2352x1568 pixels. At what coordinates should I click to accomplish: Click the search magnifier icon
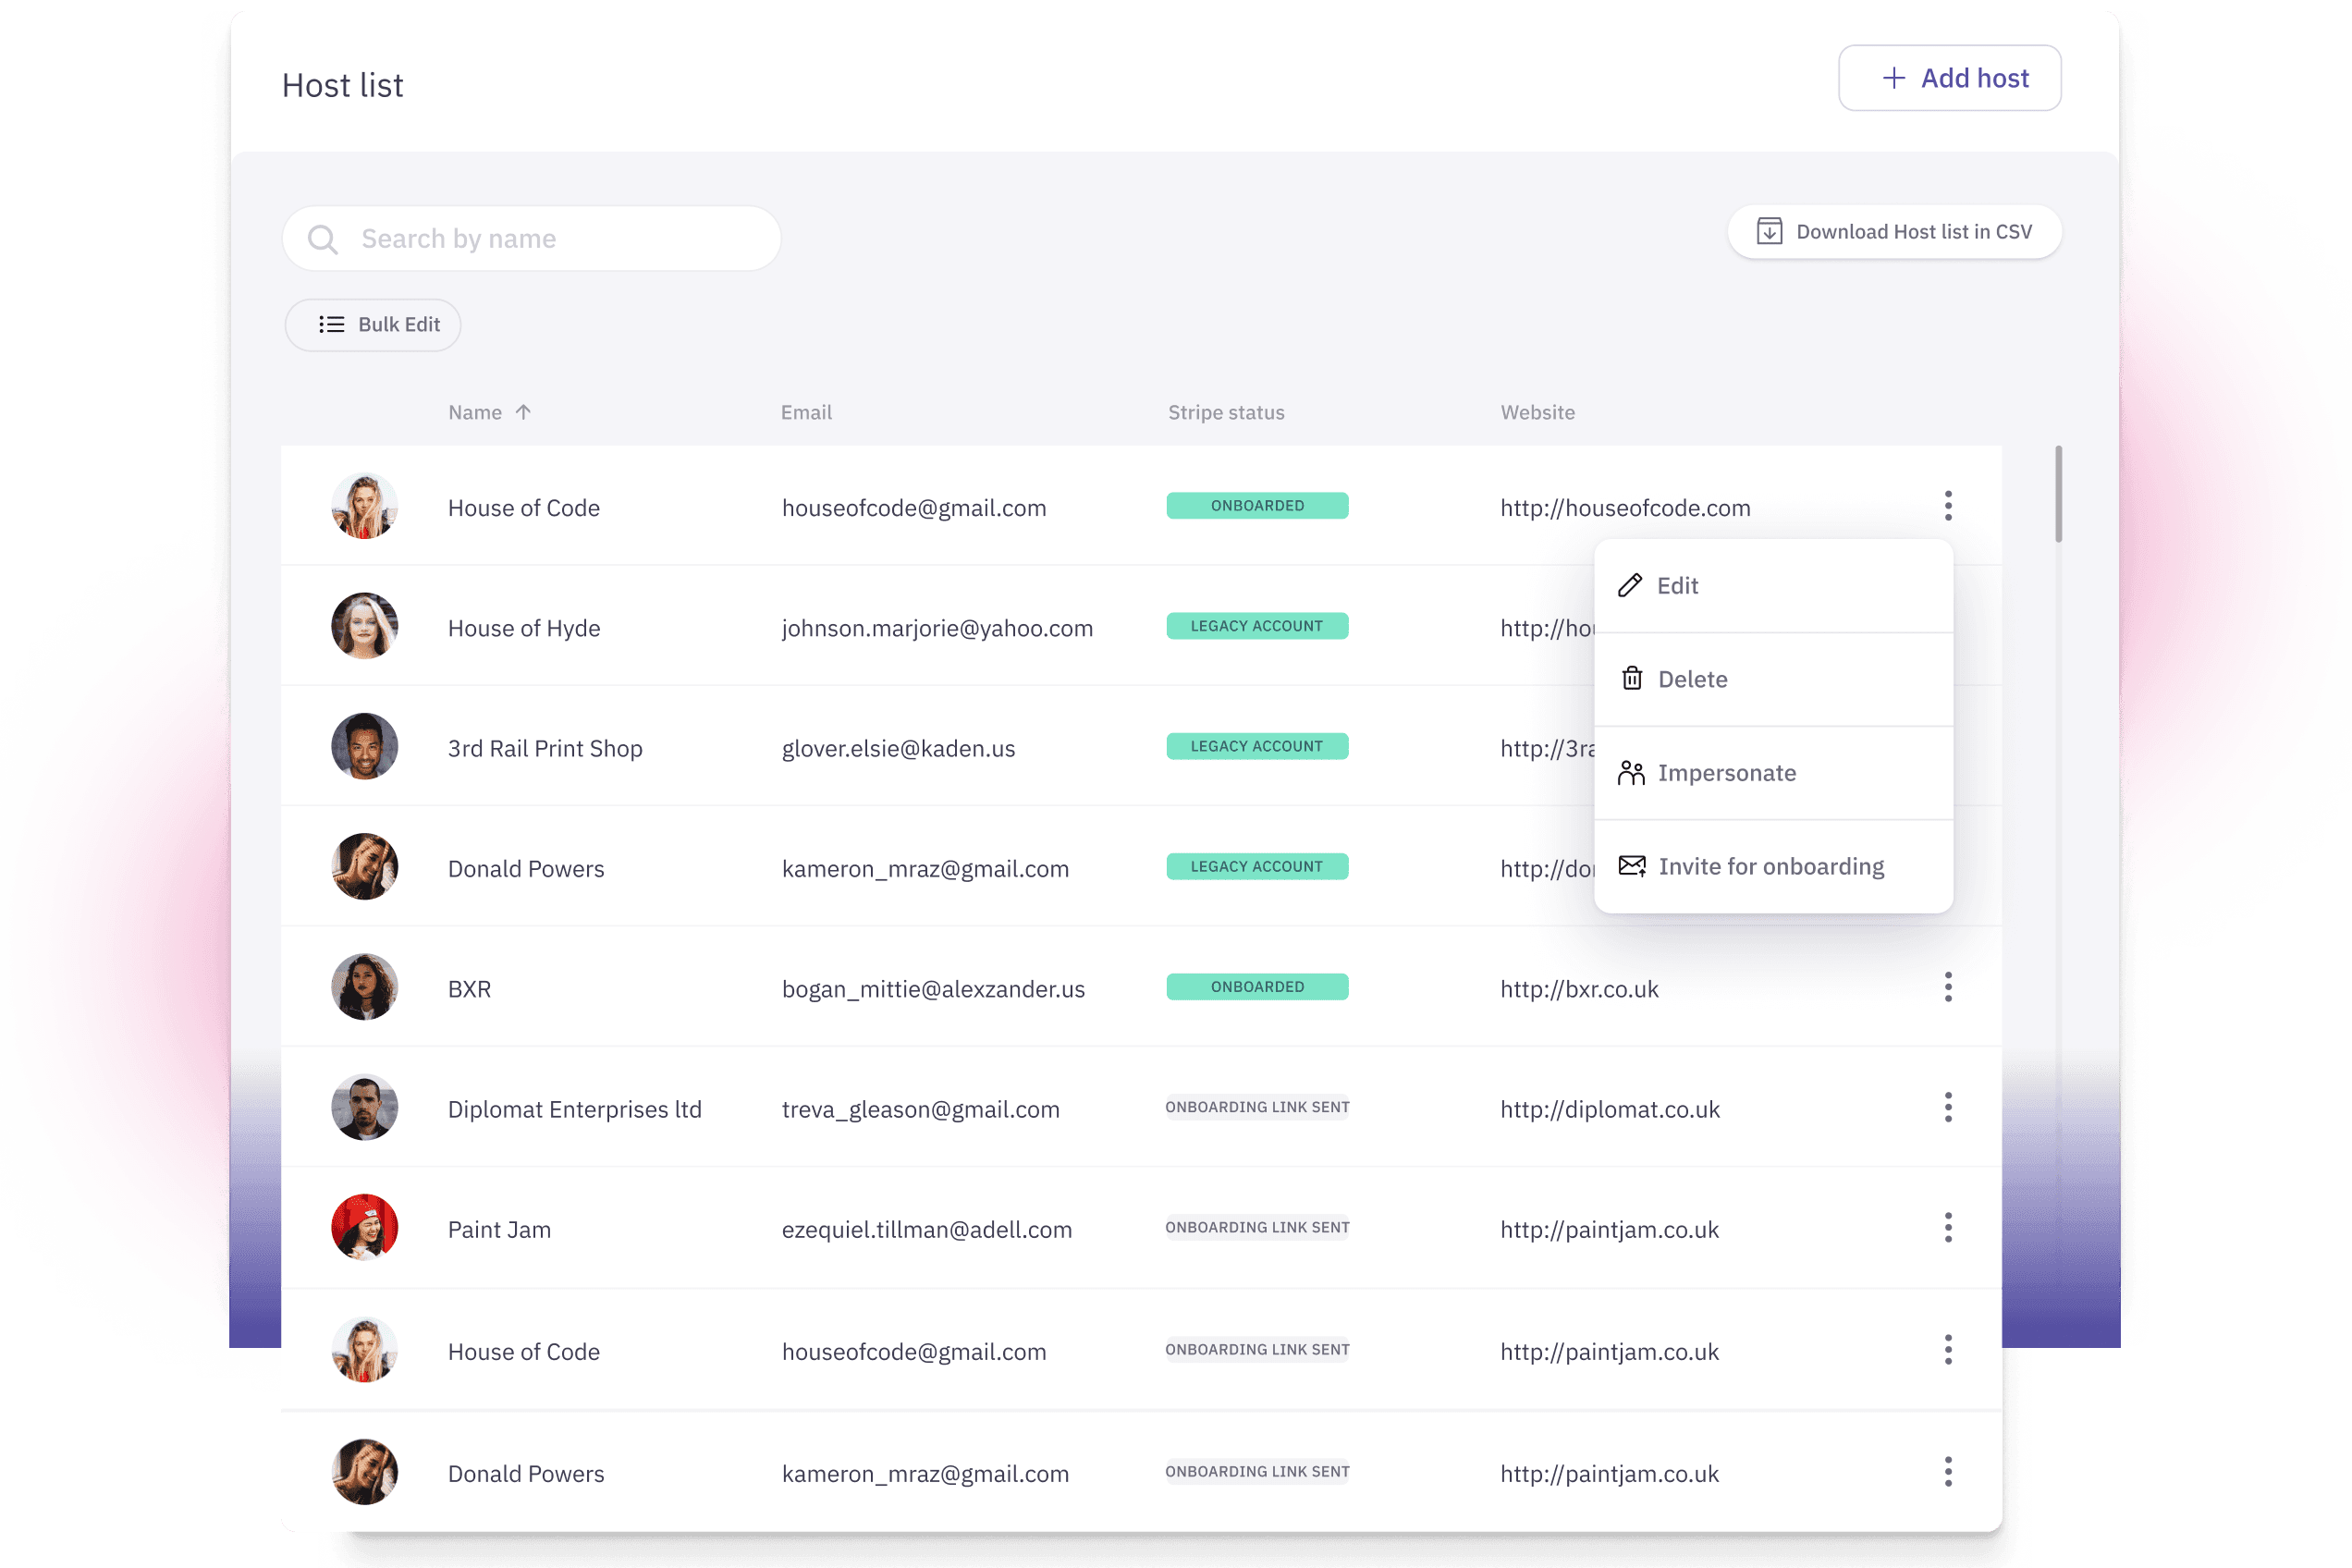pyautogui.click(x=322, y=239)
